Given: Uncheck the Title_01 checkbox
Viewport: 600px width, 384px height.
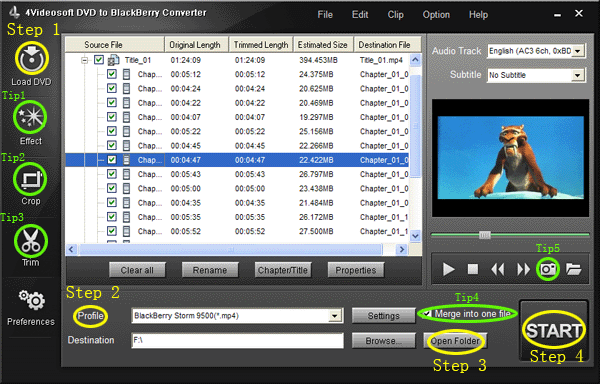Looking at the screenshot, I should point(99,60).
